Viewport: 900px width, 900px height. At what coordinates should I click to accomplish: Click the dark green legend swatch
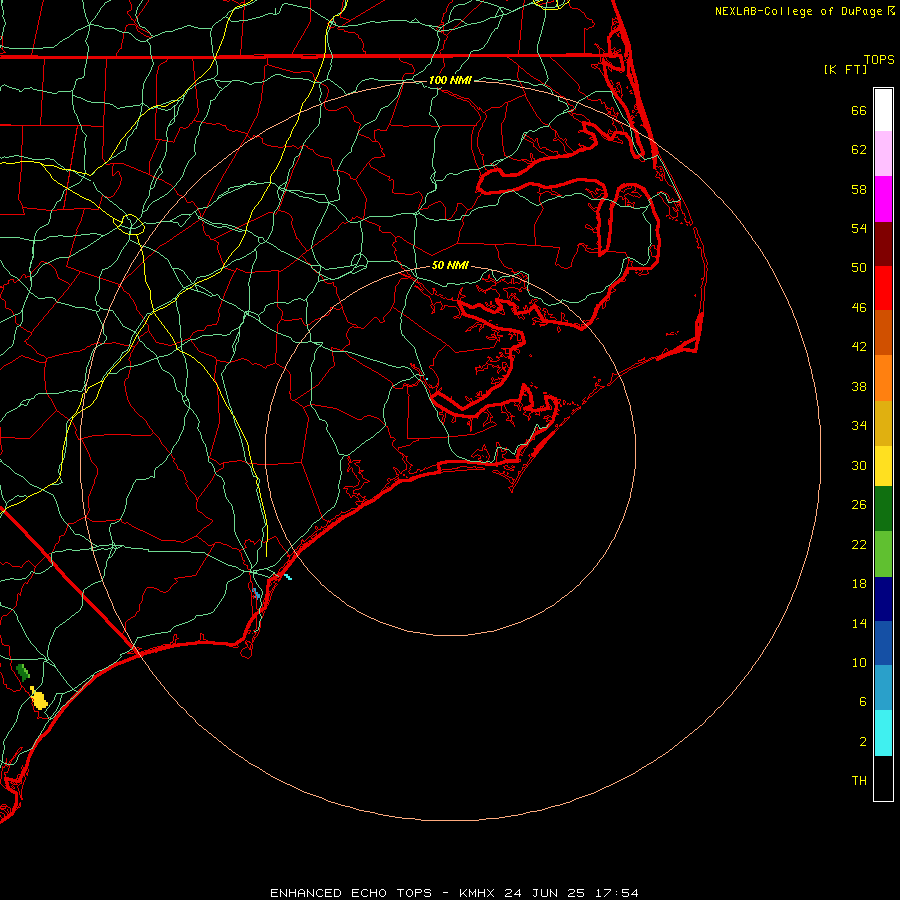[883, 509]
